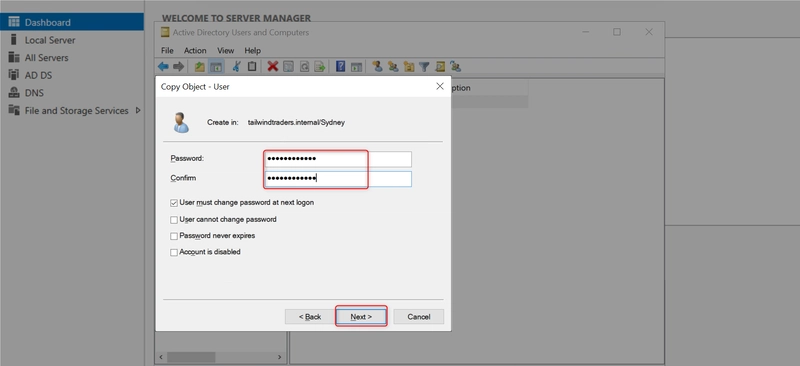Click the All Servers icon in sidebar
Viewport: 800px width, 366px height.
pos(14,57)
